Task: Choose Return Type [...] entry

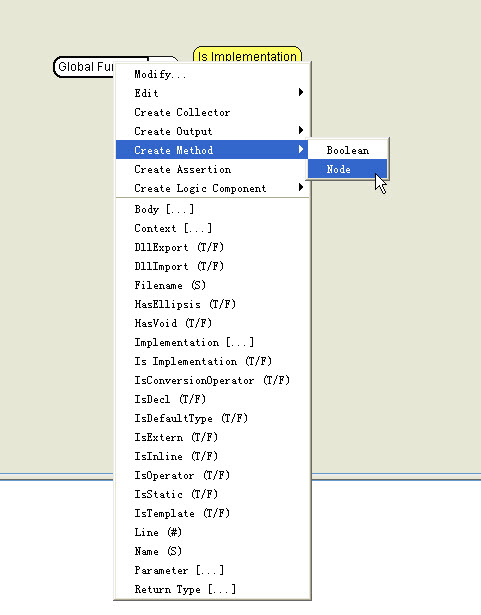Action: [212, 589]
